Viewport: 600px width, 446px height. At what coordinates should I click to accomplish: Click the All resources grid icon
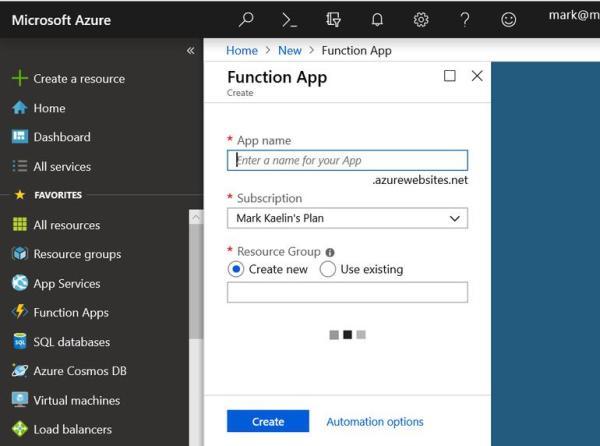pyautogui.click(x=20, y=225)
